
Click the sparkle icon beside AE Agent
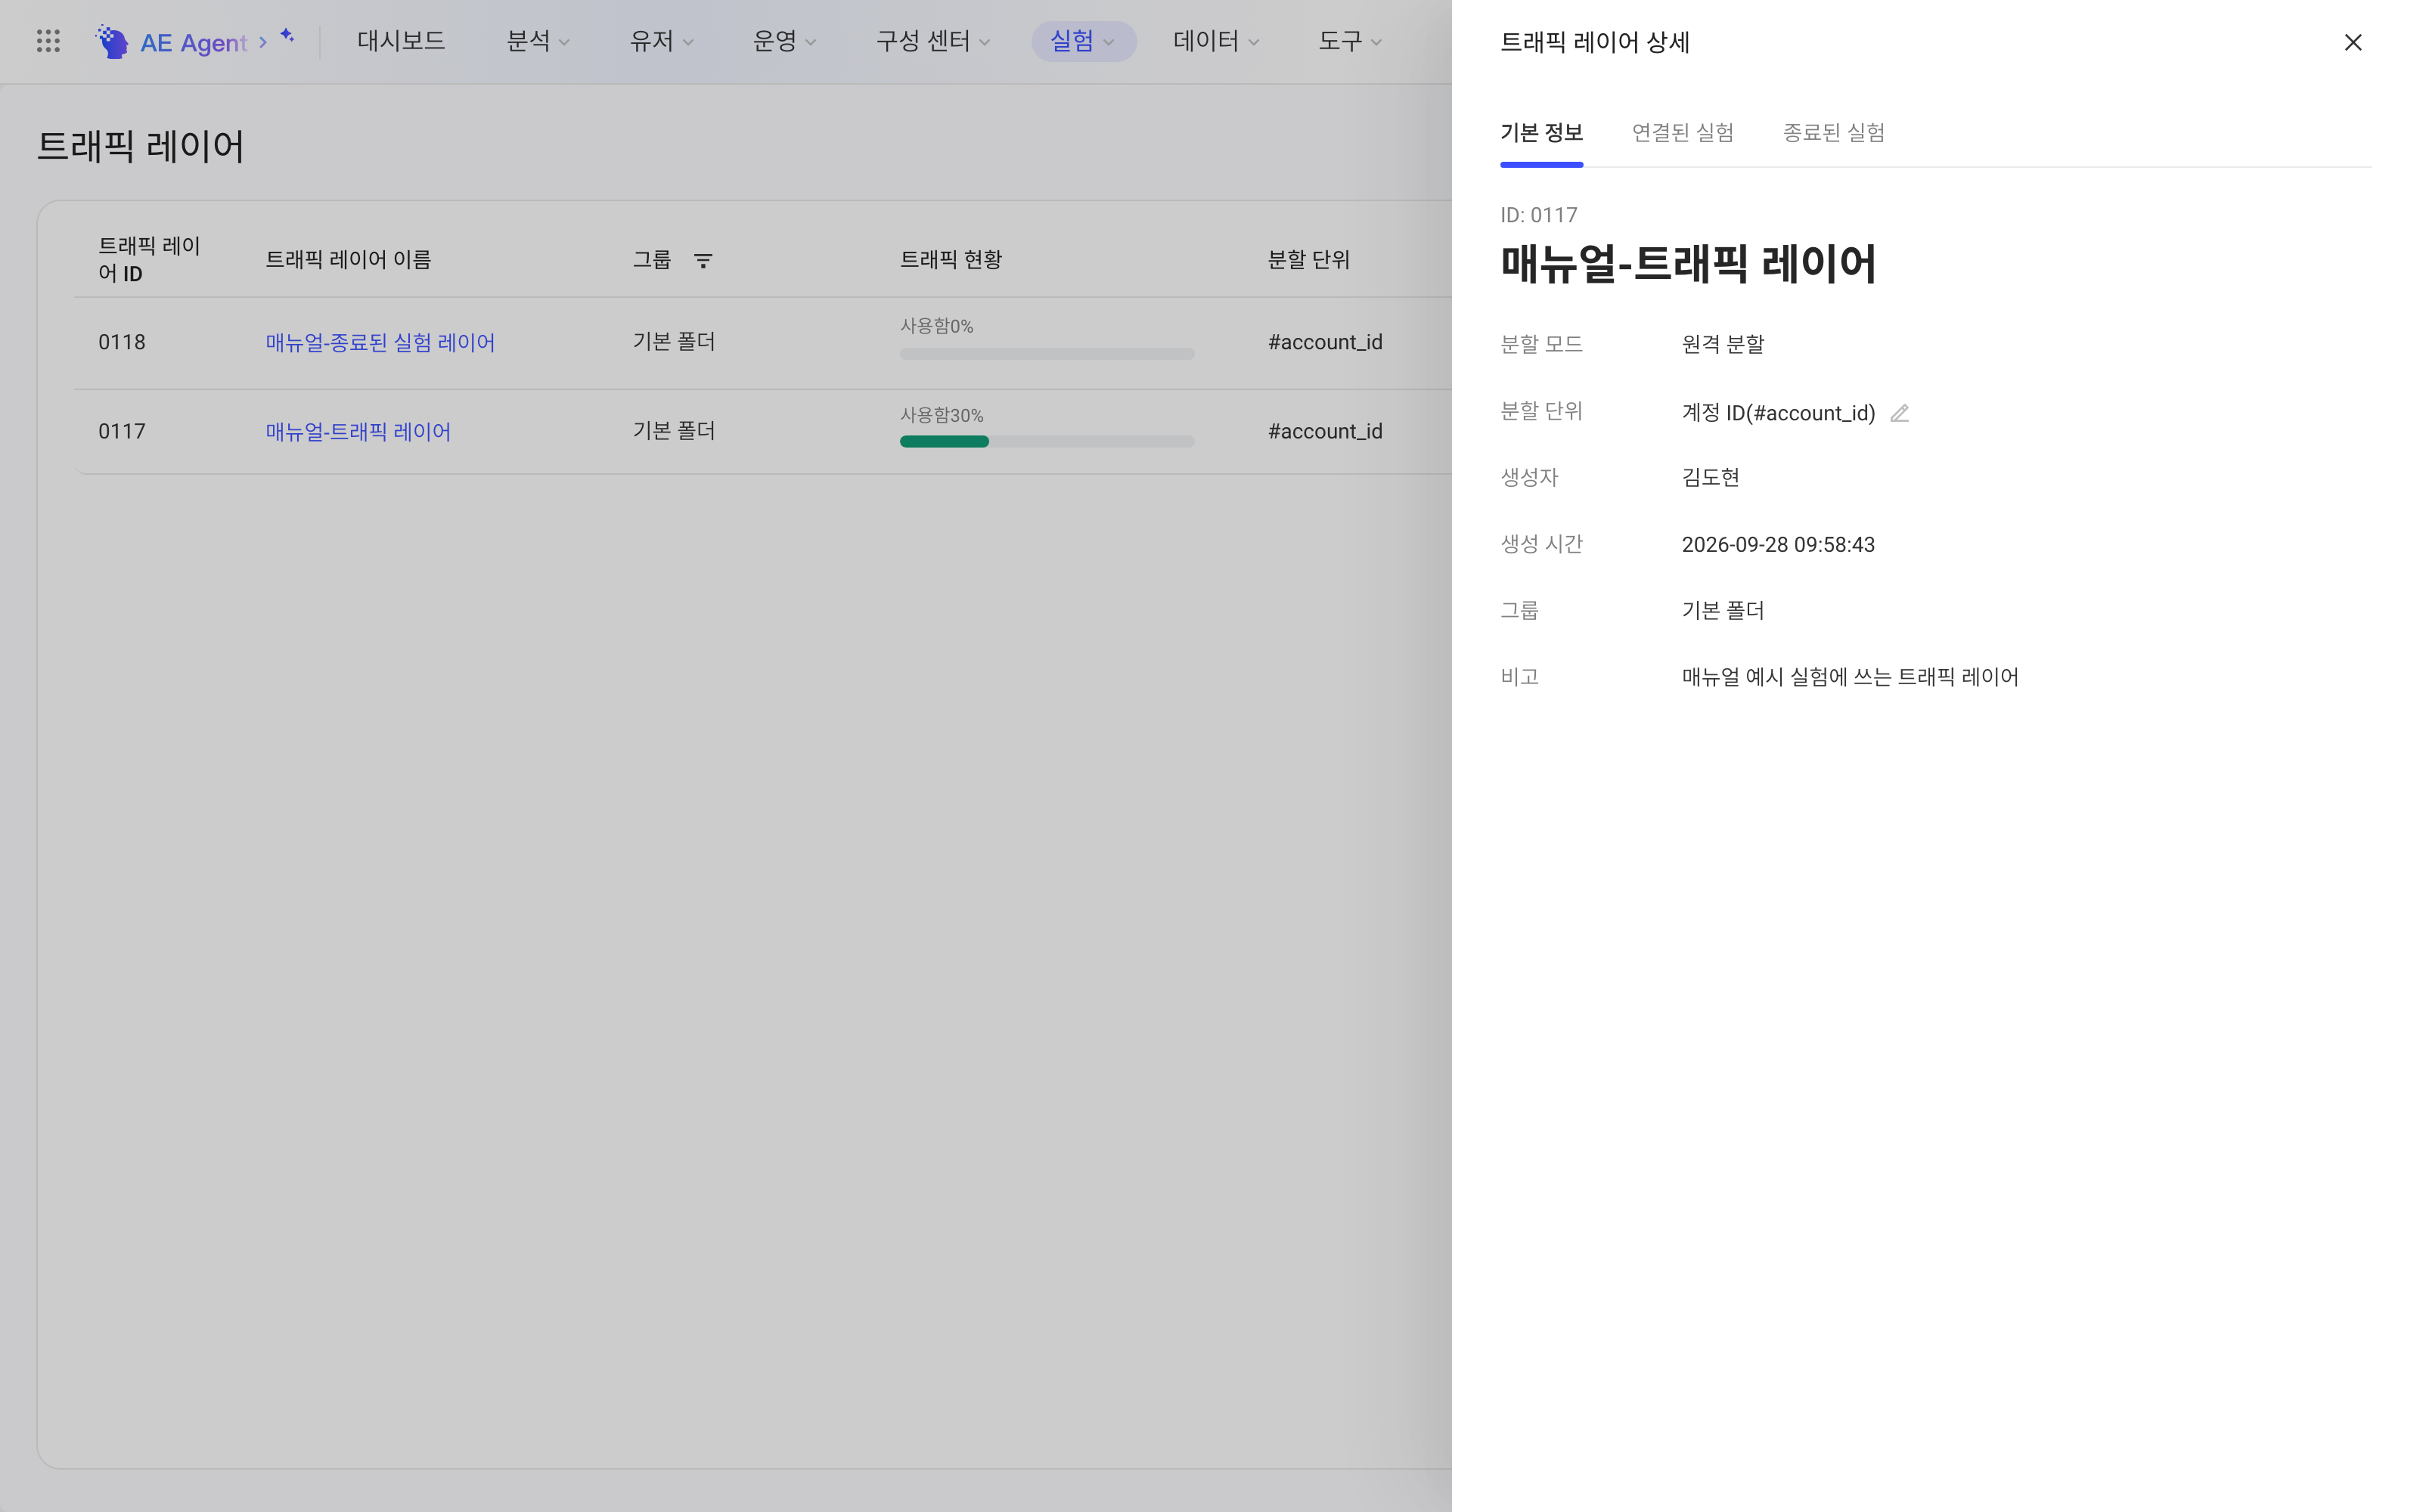coord(287,35)
